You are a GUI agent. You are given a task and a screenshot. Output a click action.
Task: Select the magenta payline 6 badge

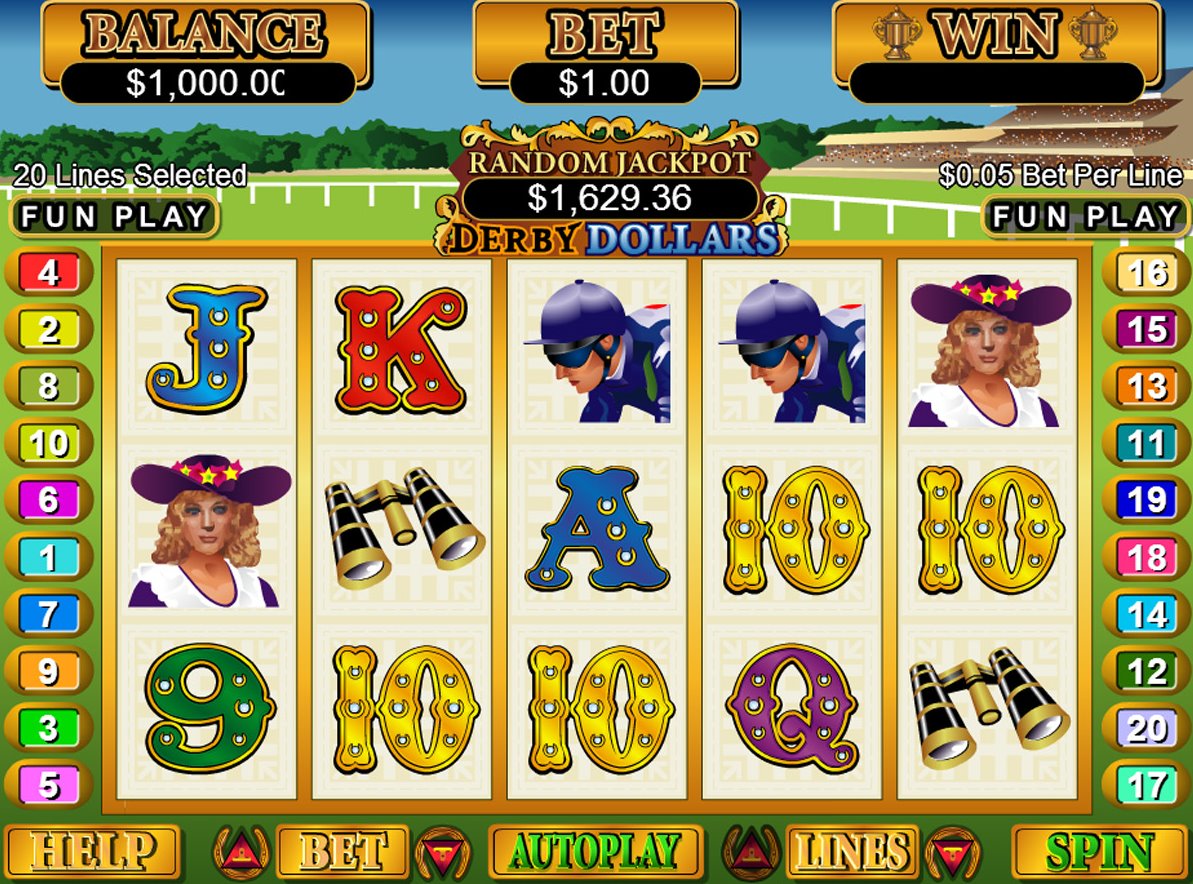point(49,500)
